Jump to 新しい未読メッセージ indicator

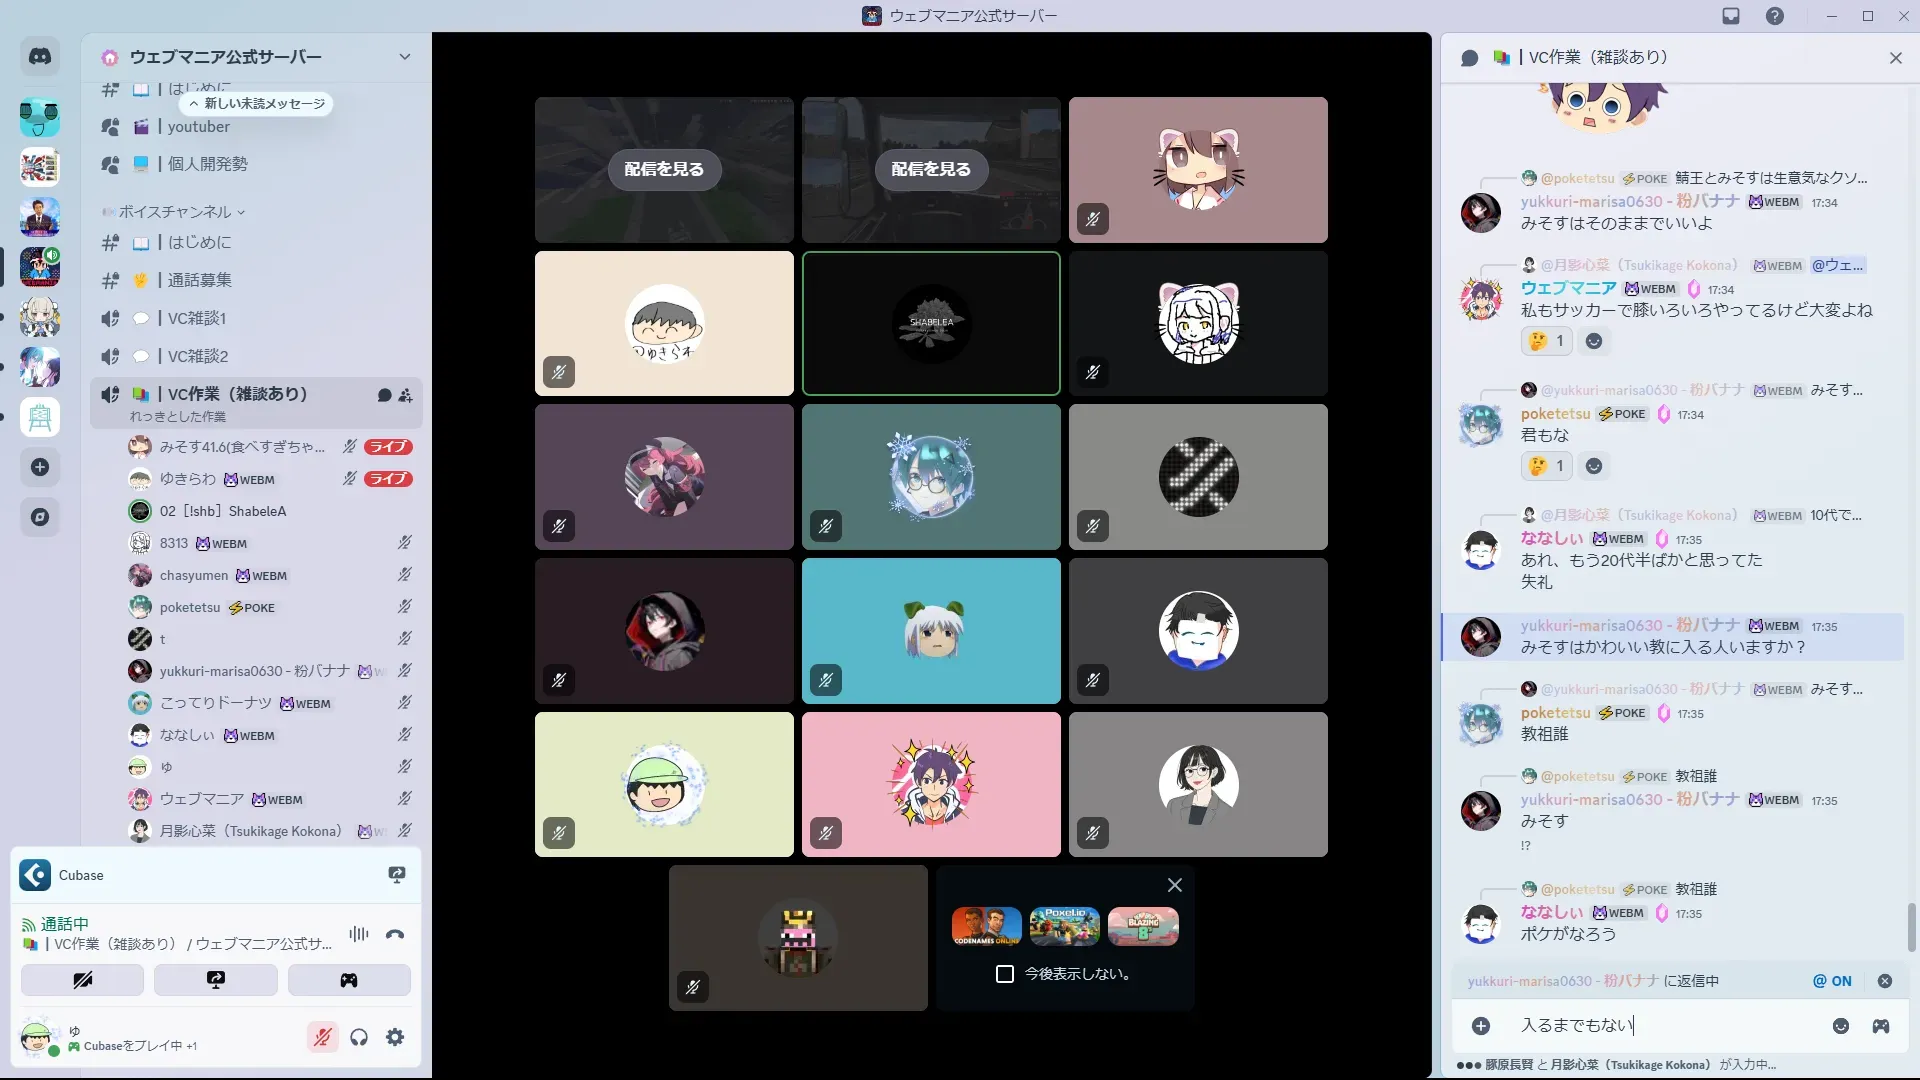coord(257,104)
